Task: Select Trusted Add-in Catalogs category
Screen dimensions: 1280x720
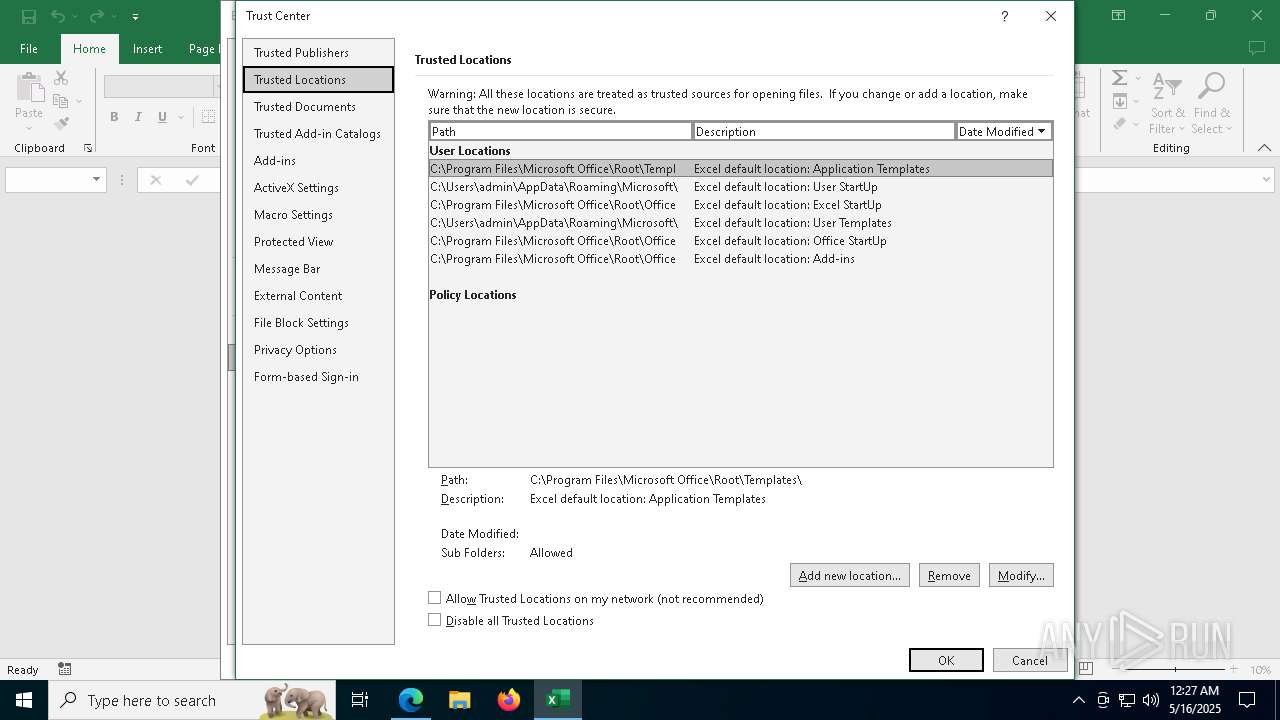Action: [318, 134]
